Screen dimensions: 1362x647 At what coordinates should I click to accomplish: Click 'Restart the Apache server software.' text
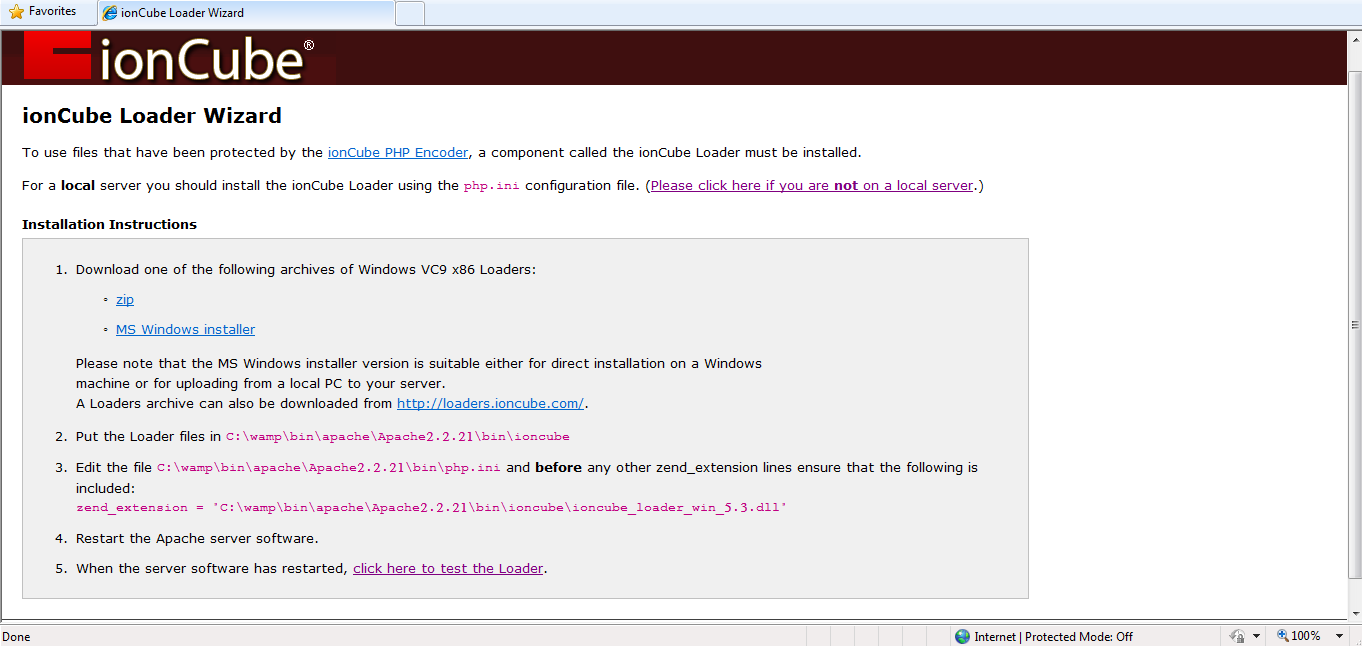tap(197, 539)
